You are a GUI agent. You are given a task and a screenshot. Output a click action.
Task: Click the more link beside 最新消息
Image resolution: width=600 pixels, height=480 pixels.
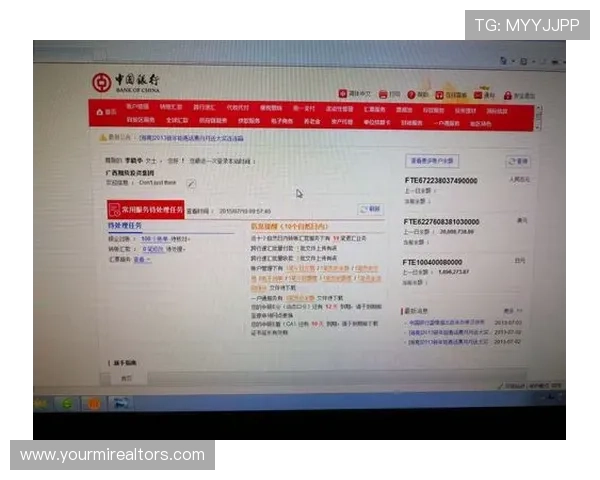pos(513,311)
